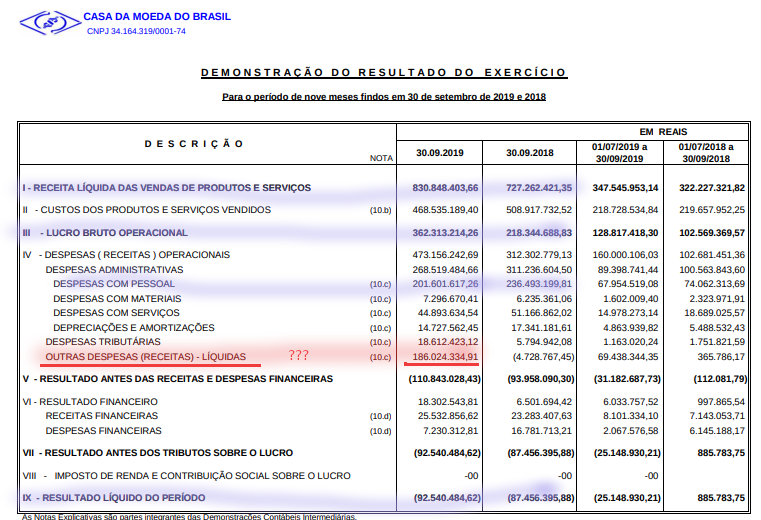Image resolution: width=761 pixels, height=520 pixels.
Task: Click the CNPJ number under company name
Action: (x=136, y=31)
